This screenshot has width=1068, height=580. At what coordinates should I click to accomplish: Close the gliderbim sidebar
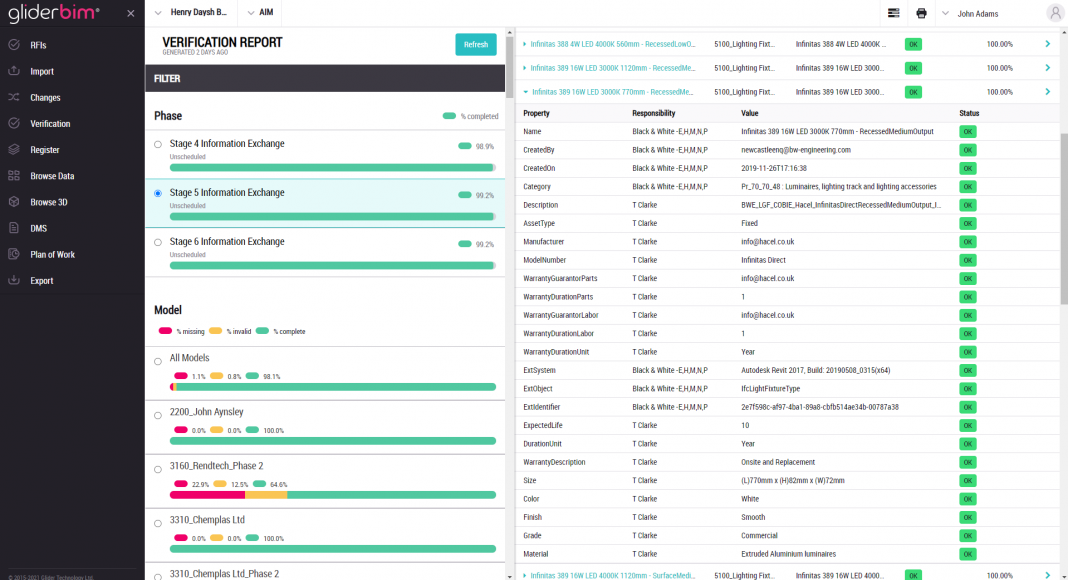pos(131,13)
